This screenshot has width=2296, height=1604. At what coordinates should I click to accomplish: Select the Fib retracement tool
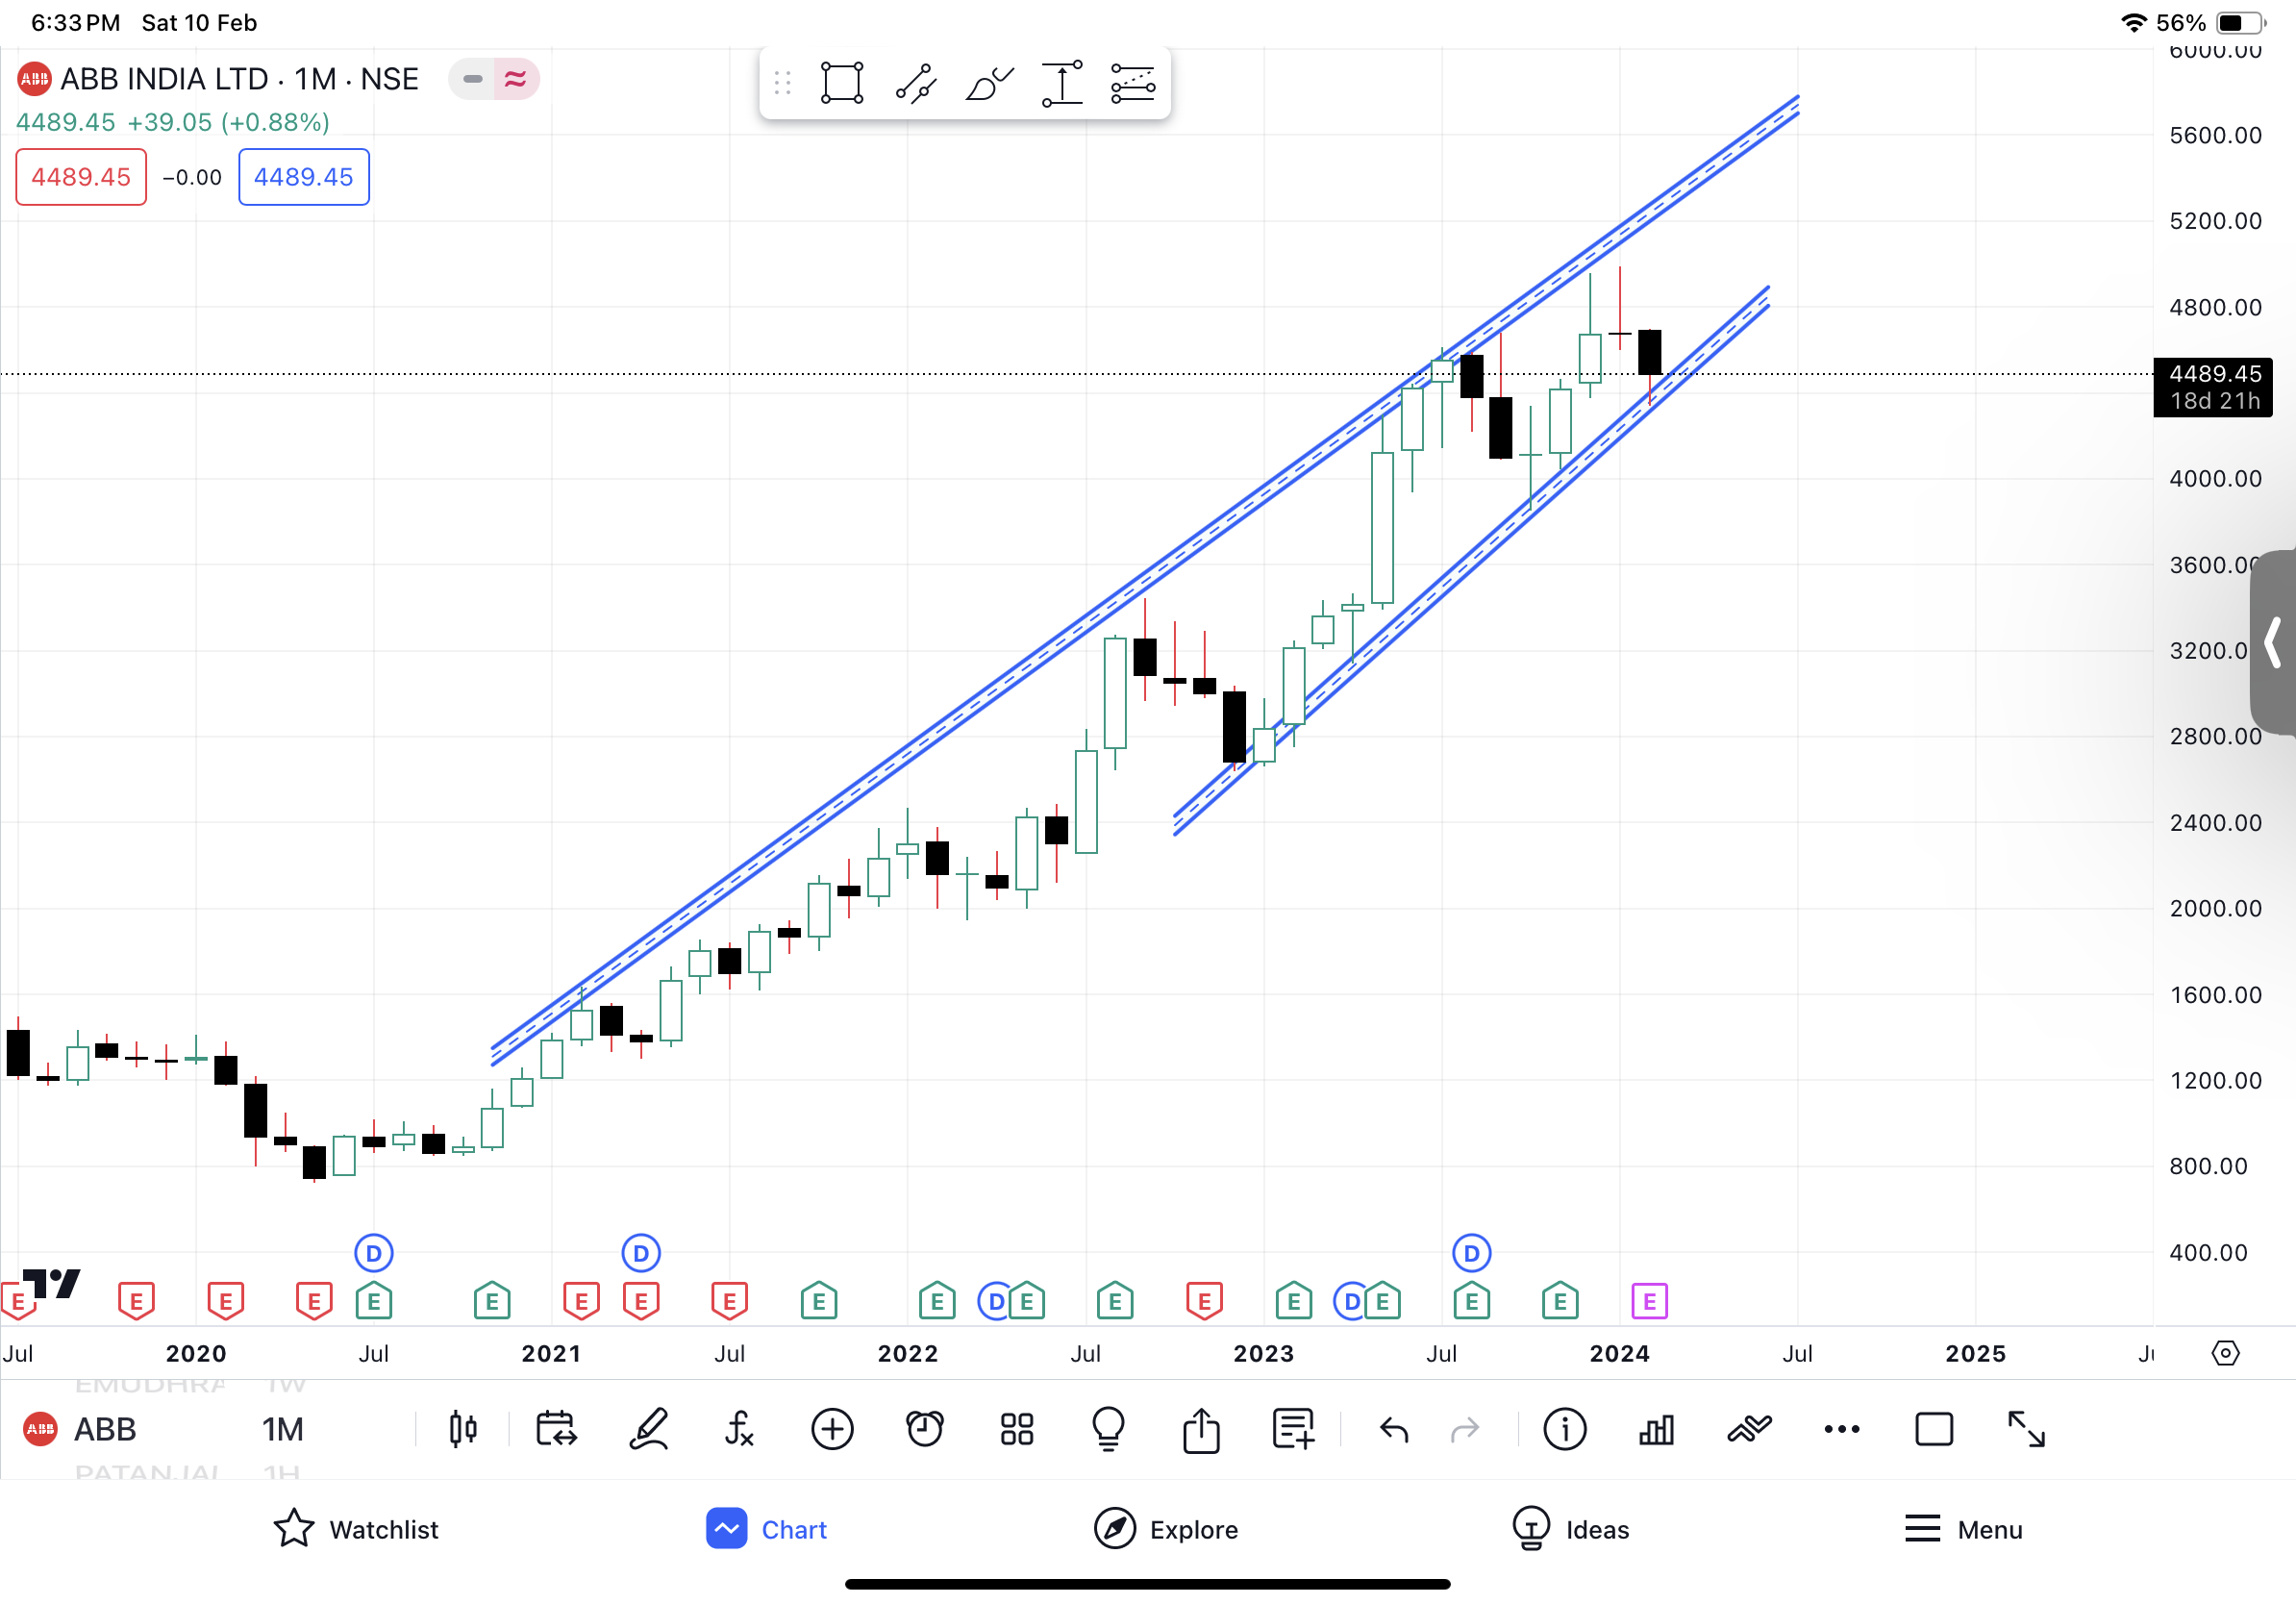1133,83
